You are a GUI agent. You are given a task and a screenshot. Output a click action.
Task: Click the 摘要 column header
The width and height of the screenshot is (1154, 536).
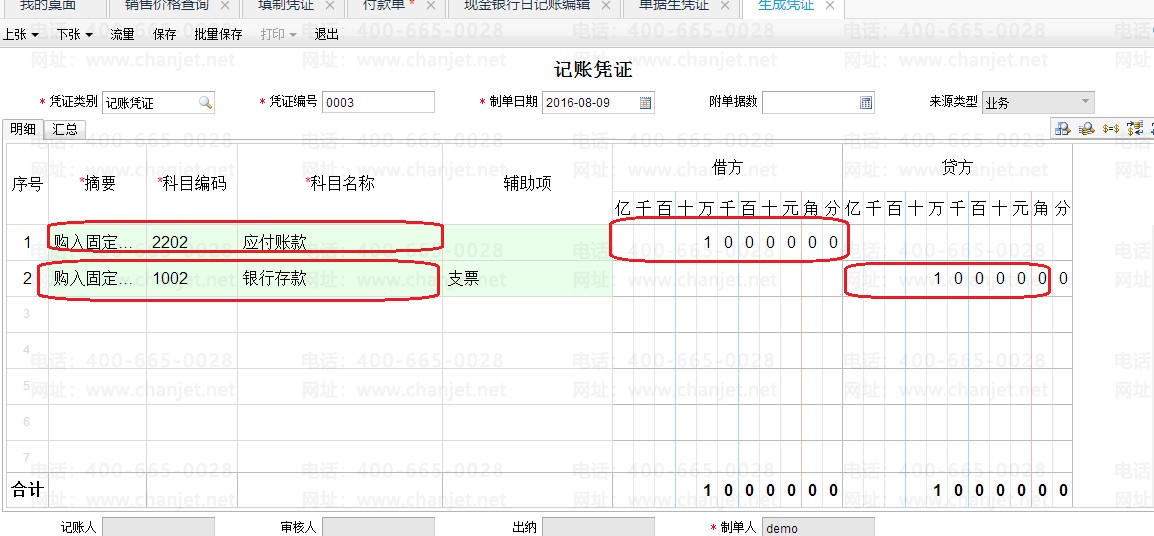click(x=98, y=184)
